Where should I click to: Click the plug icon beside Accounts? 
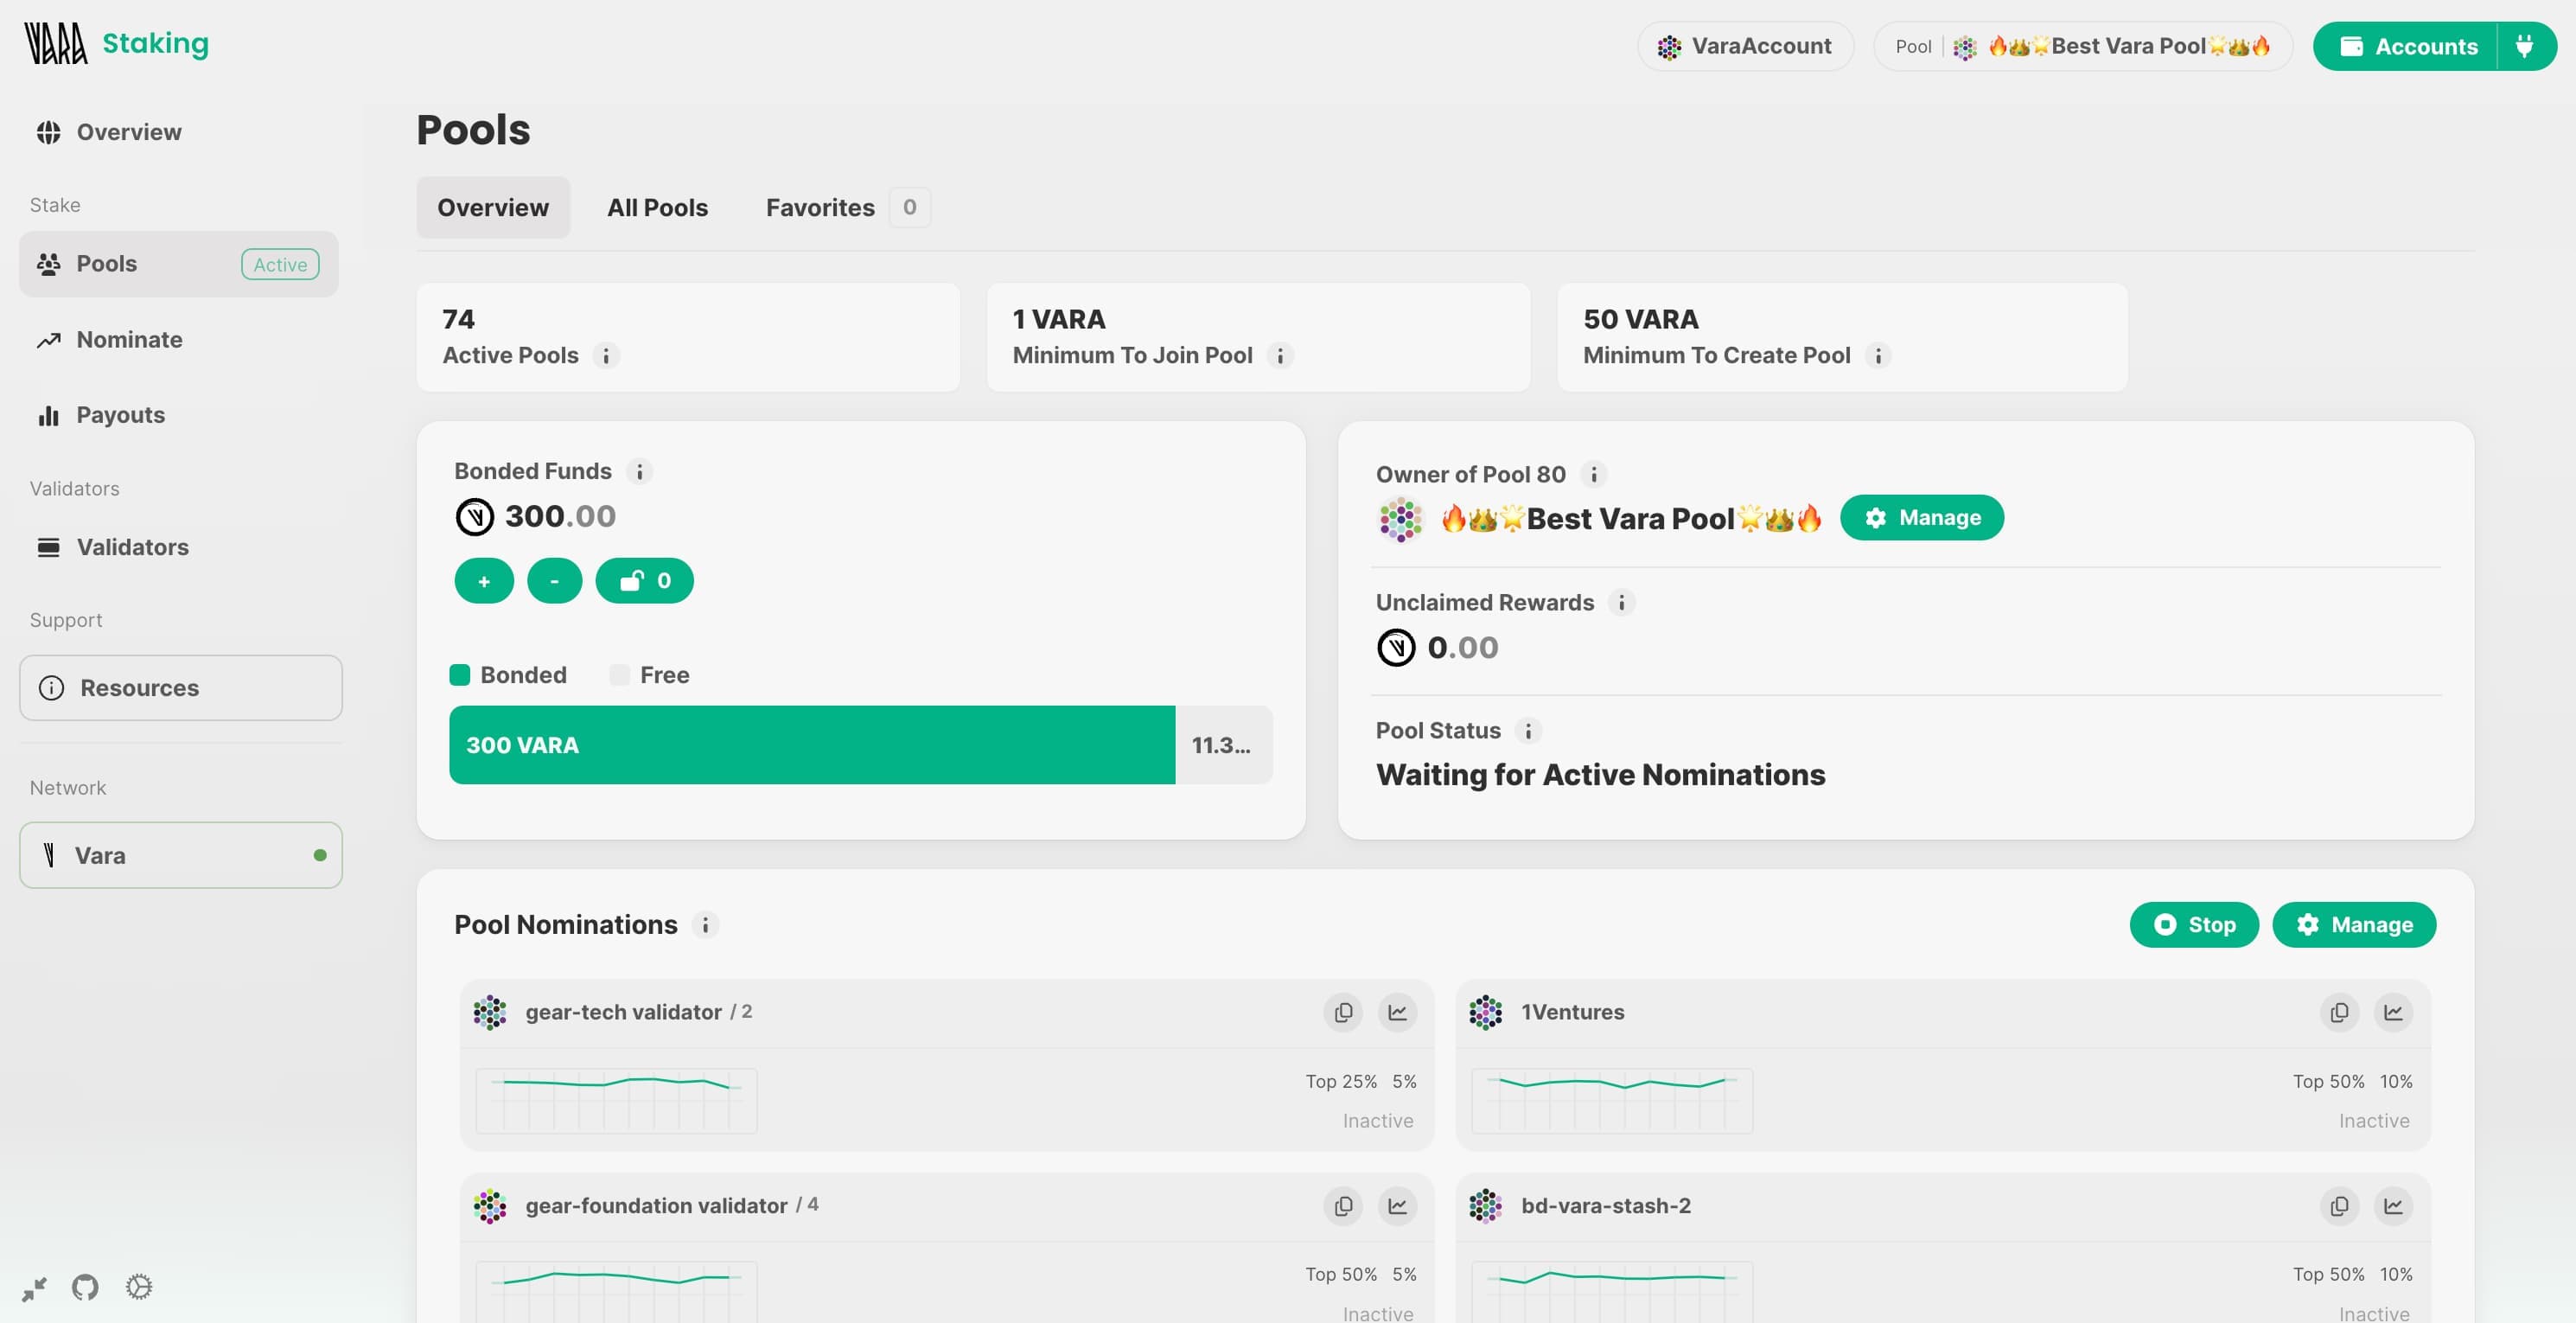(2525, 46)
